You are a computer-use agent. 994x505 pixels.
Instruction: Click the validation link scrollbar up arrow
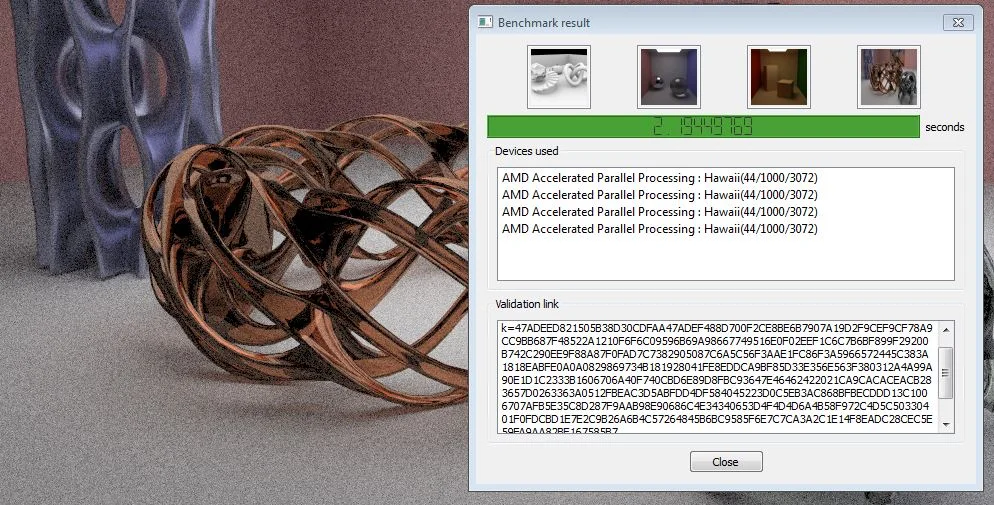click(946, 329)
